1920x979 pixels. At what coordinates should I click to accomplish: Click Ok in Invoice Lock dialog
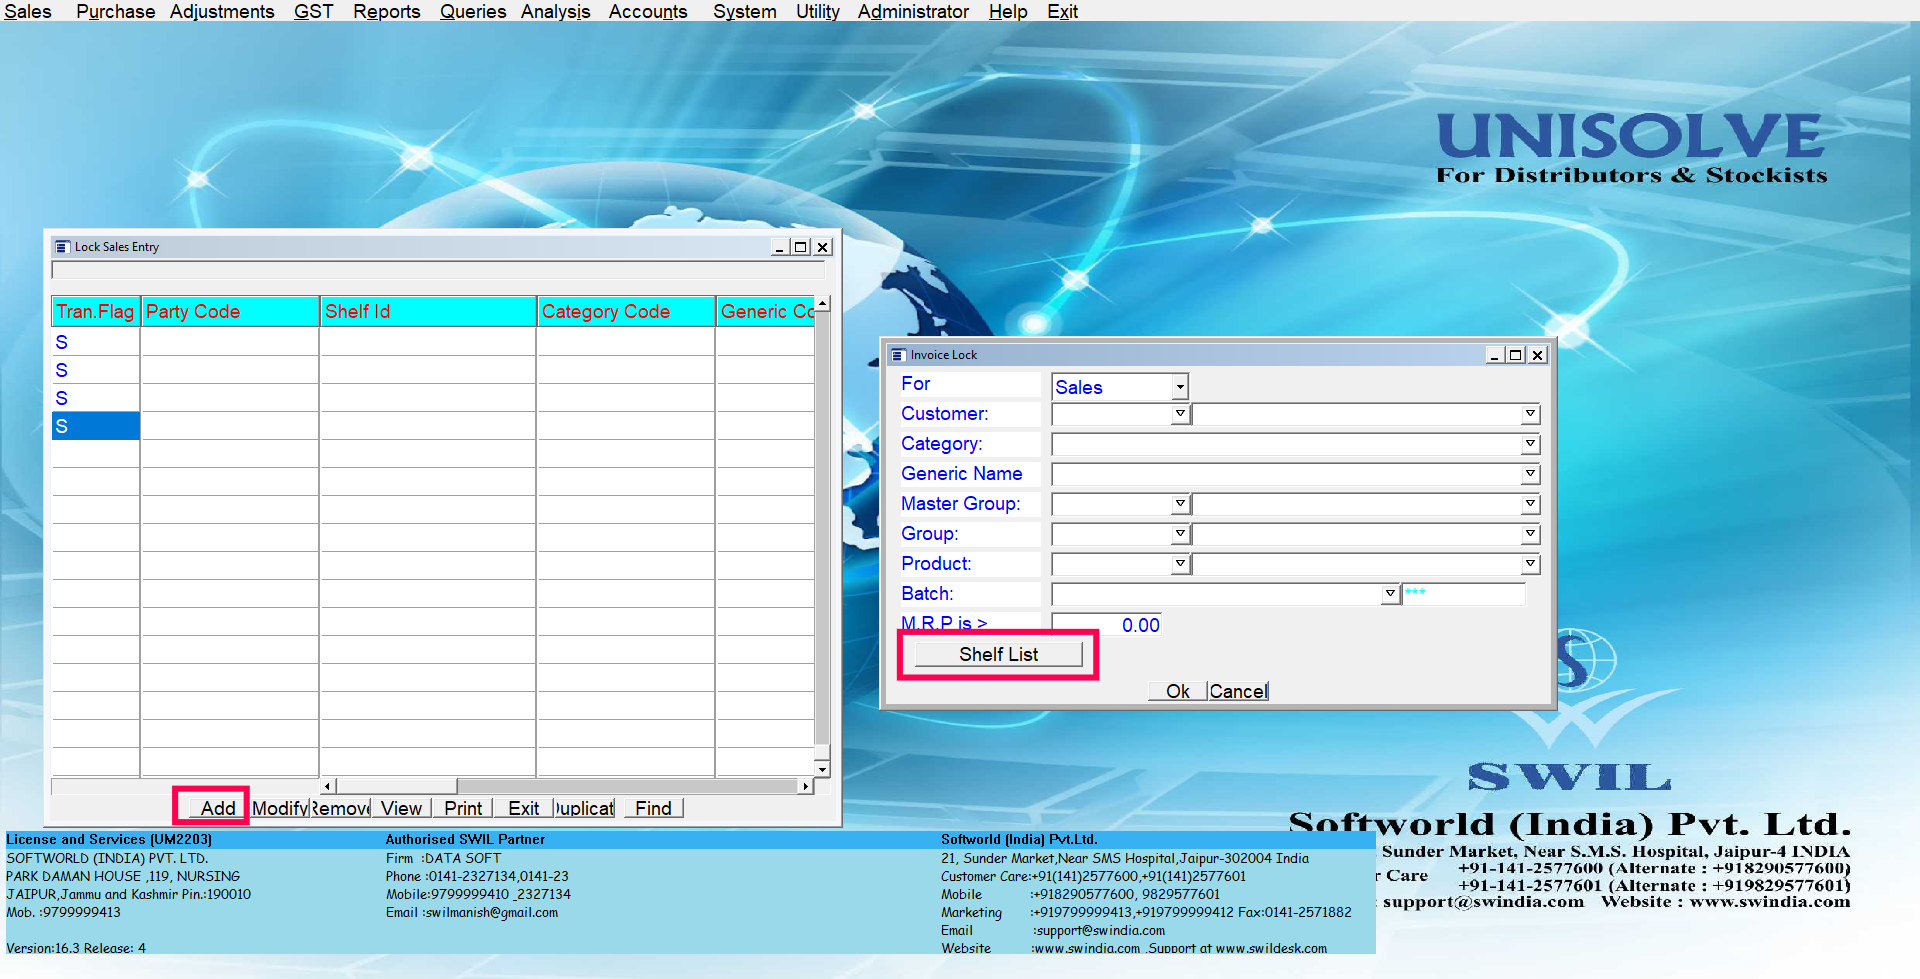(x=1177, y=691)
